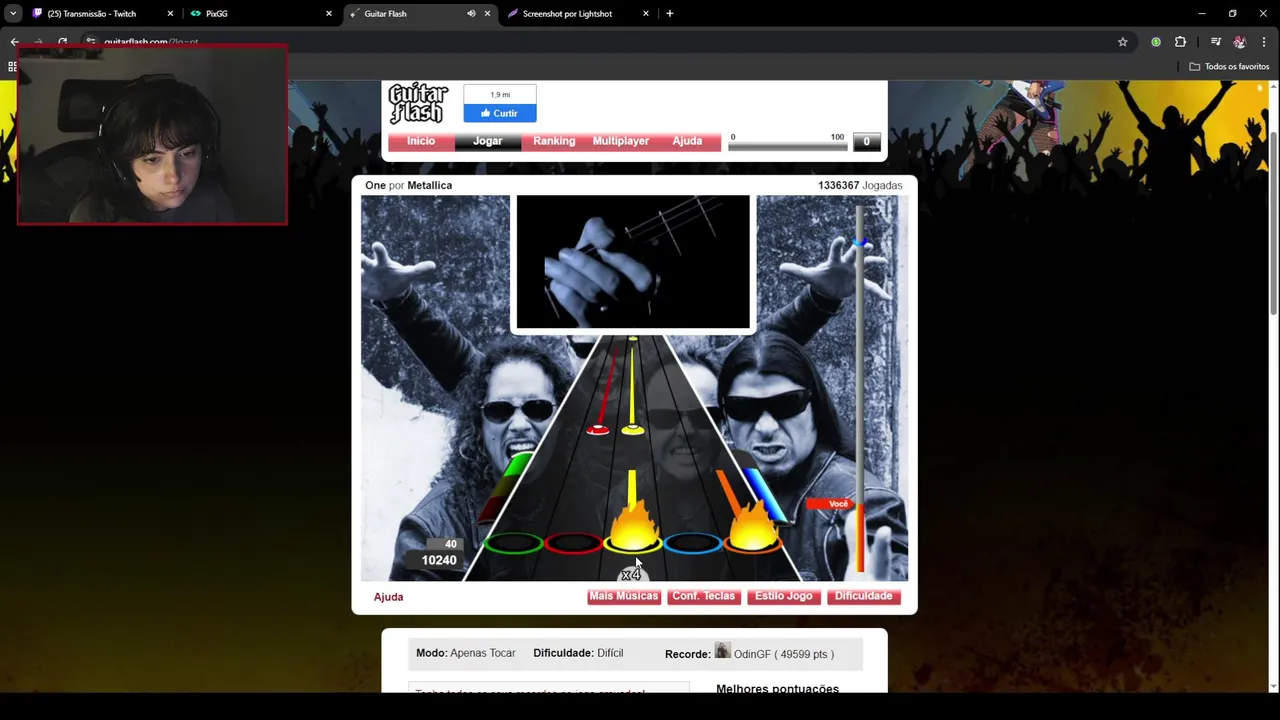Click the approaching red note on the fretboard
This screenshot has height=720, width=1280.
click(x=598, y=430)
